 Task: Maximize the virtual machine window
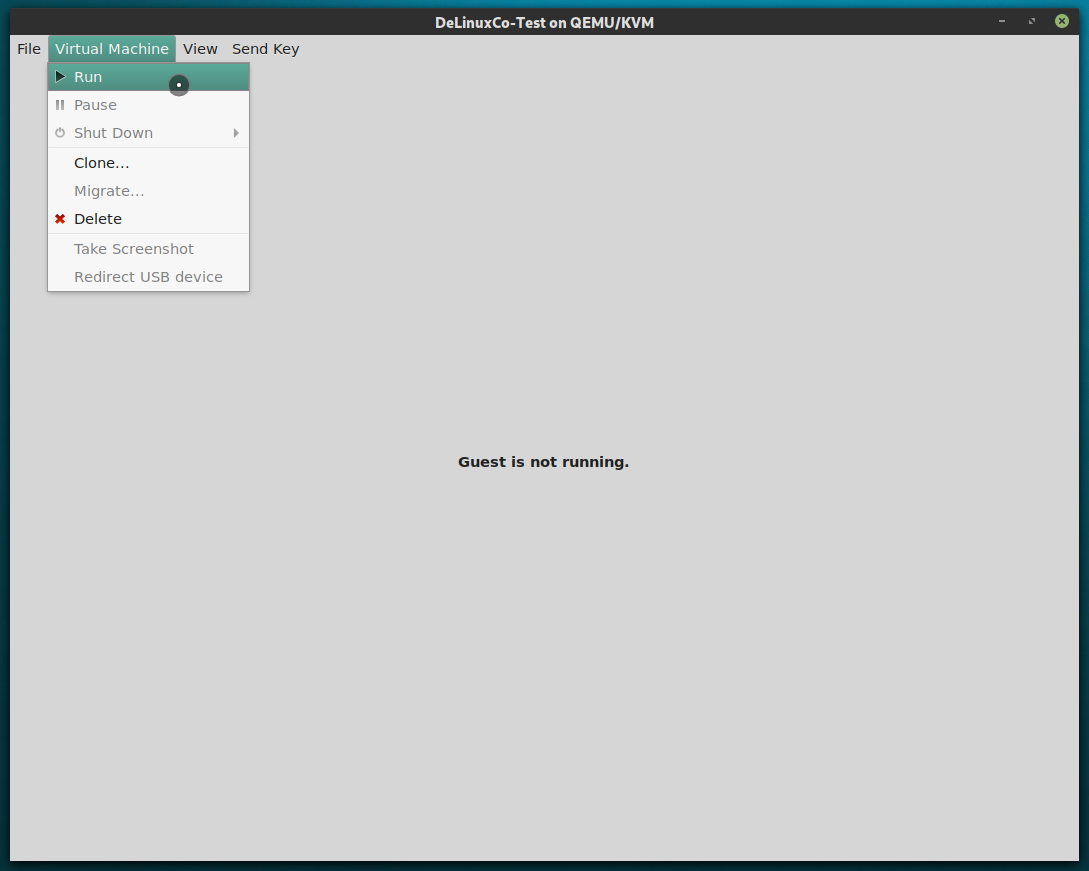(x=1032, y=22)
